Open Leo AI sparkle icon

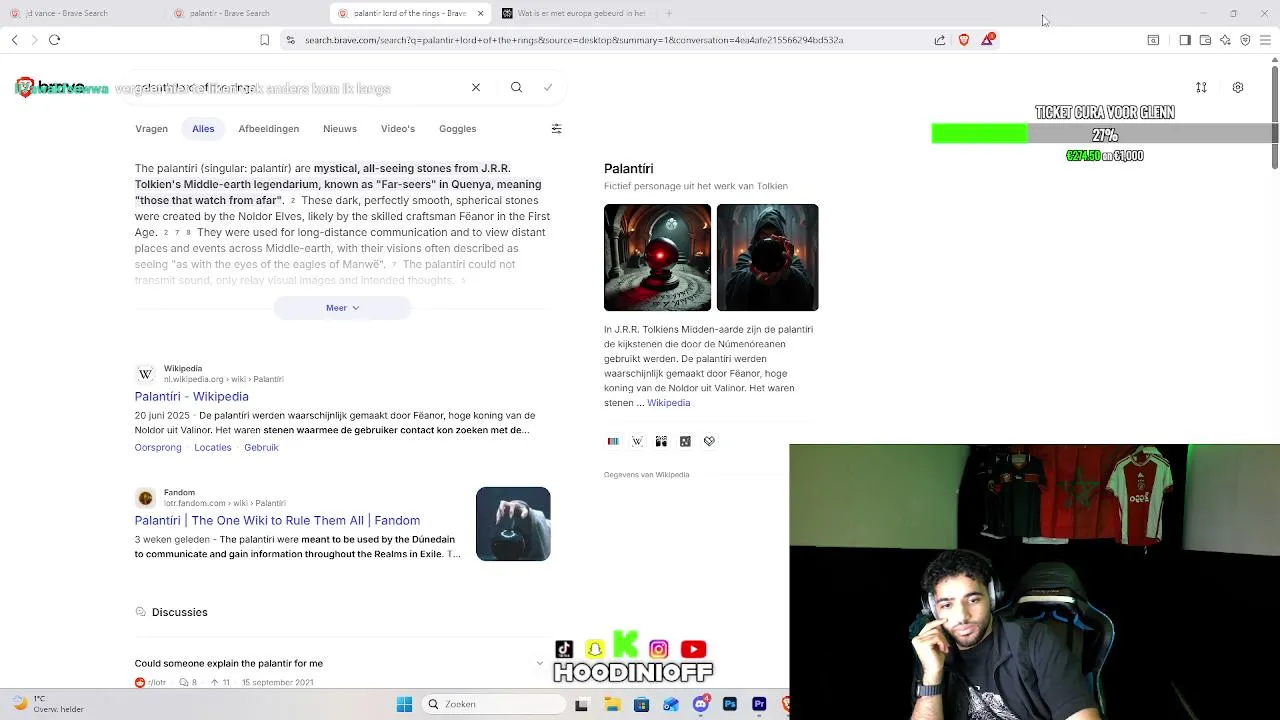(x=1225, y=40)
